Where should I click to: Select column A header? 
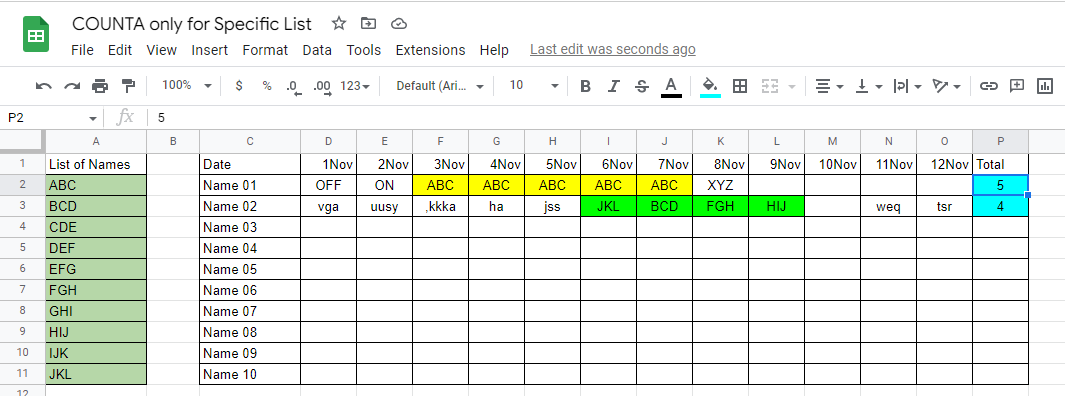pos(96,141)
